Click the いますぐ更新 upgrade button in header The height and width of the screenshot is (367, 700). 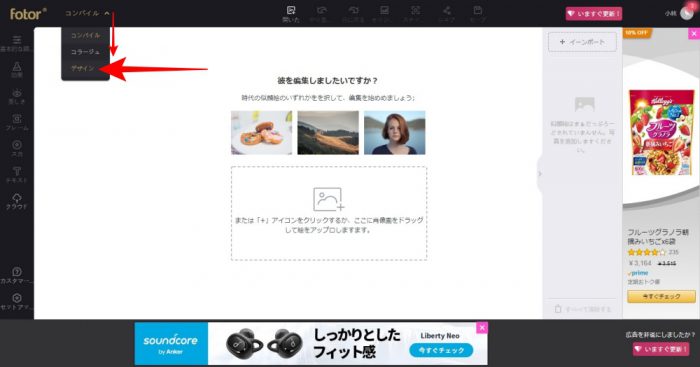click(594, 14)
